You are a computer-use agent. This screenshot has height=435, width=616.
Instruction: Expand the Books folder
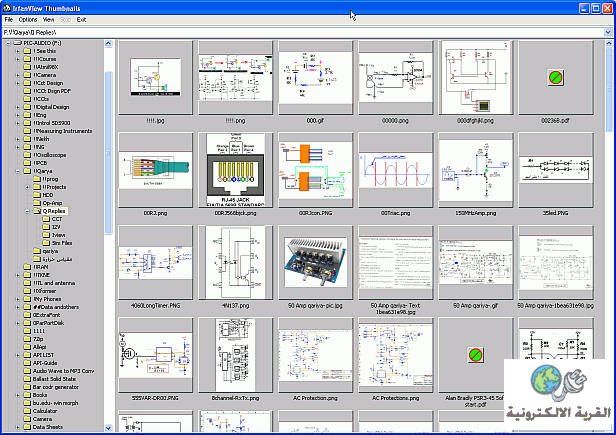[18, 395]
